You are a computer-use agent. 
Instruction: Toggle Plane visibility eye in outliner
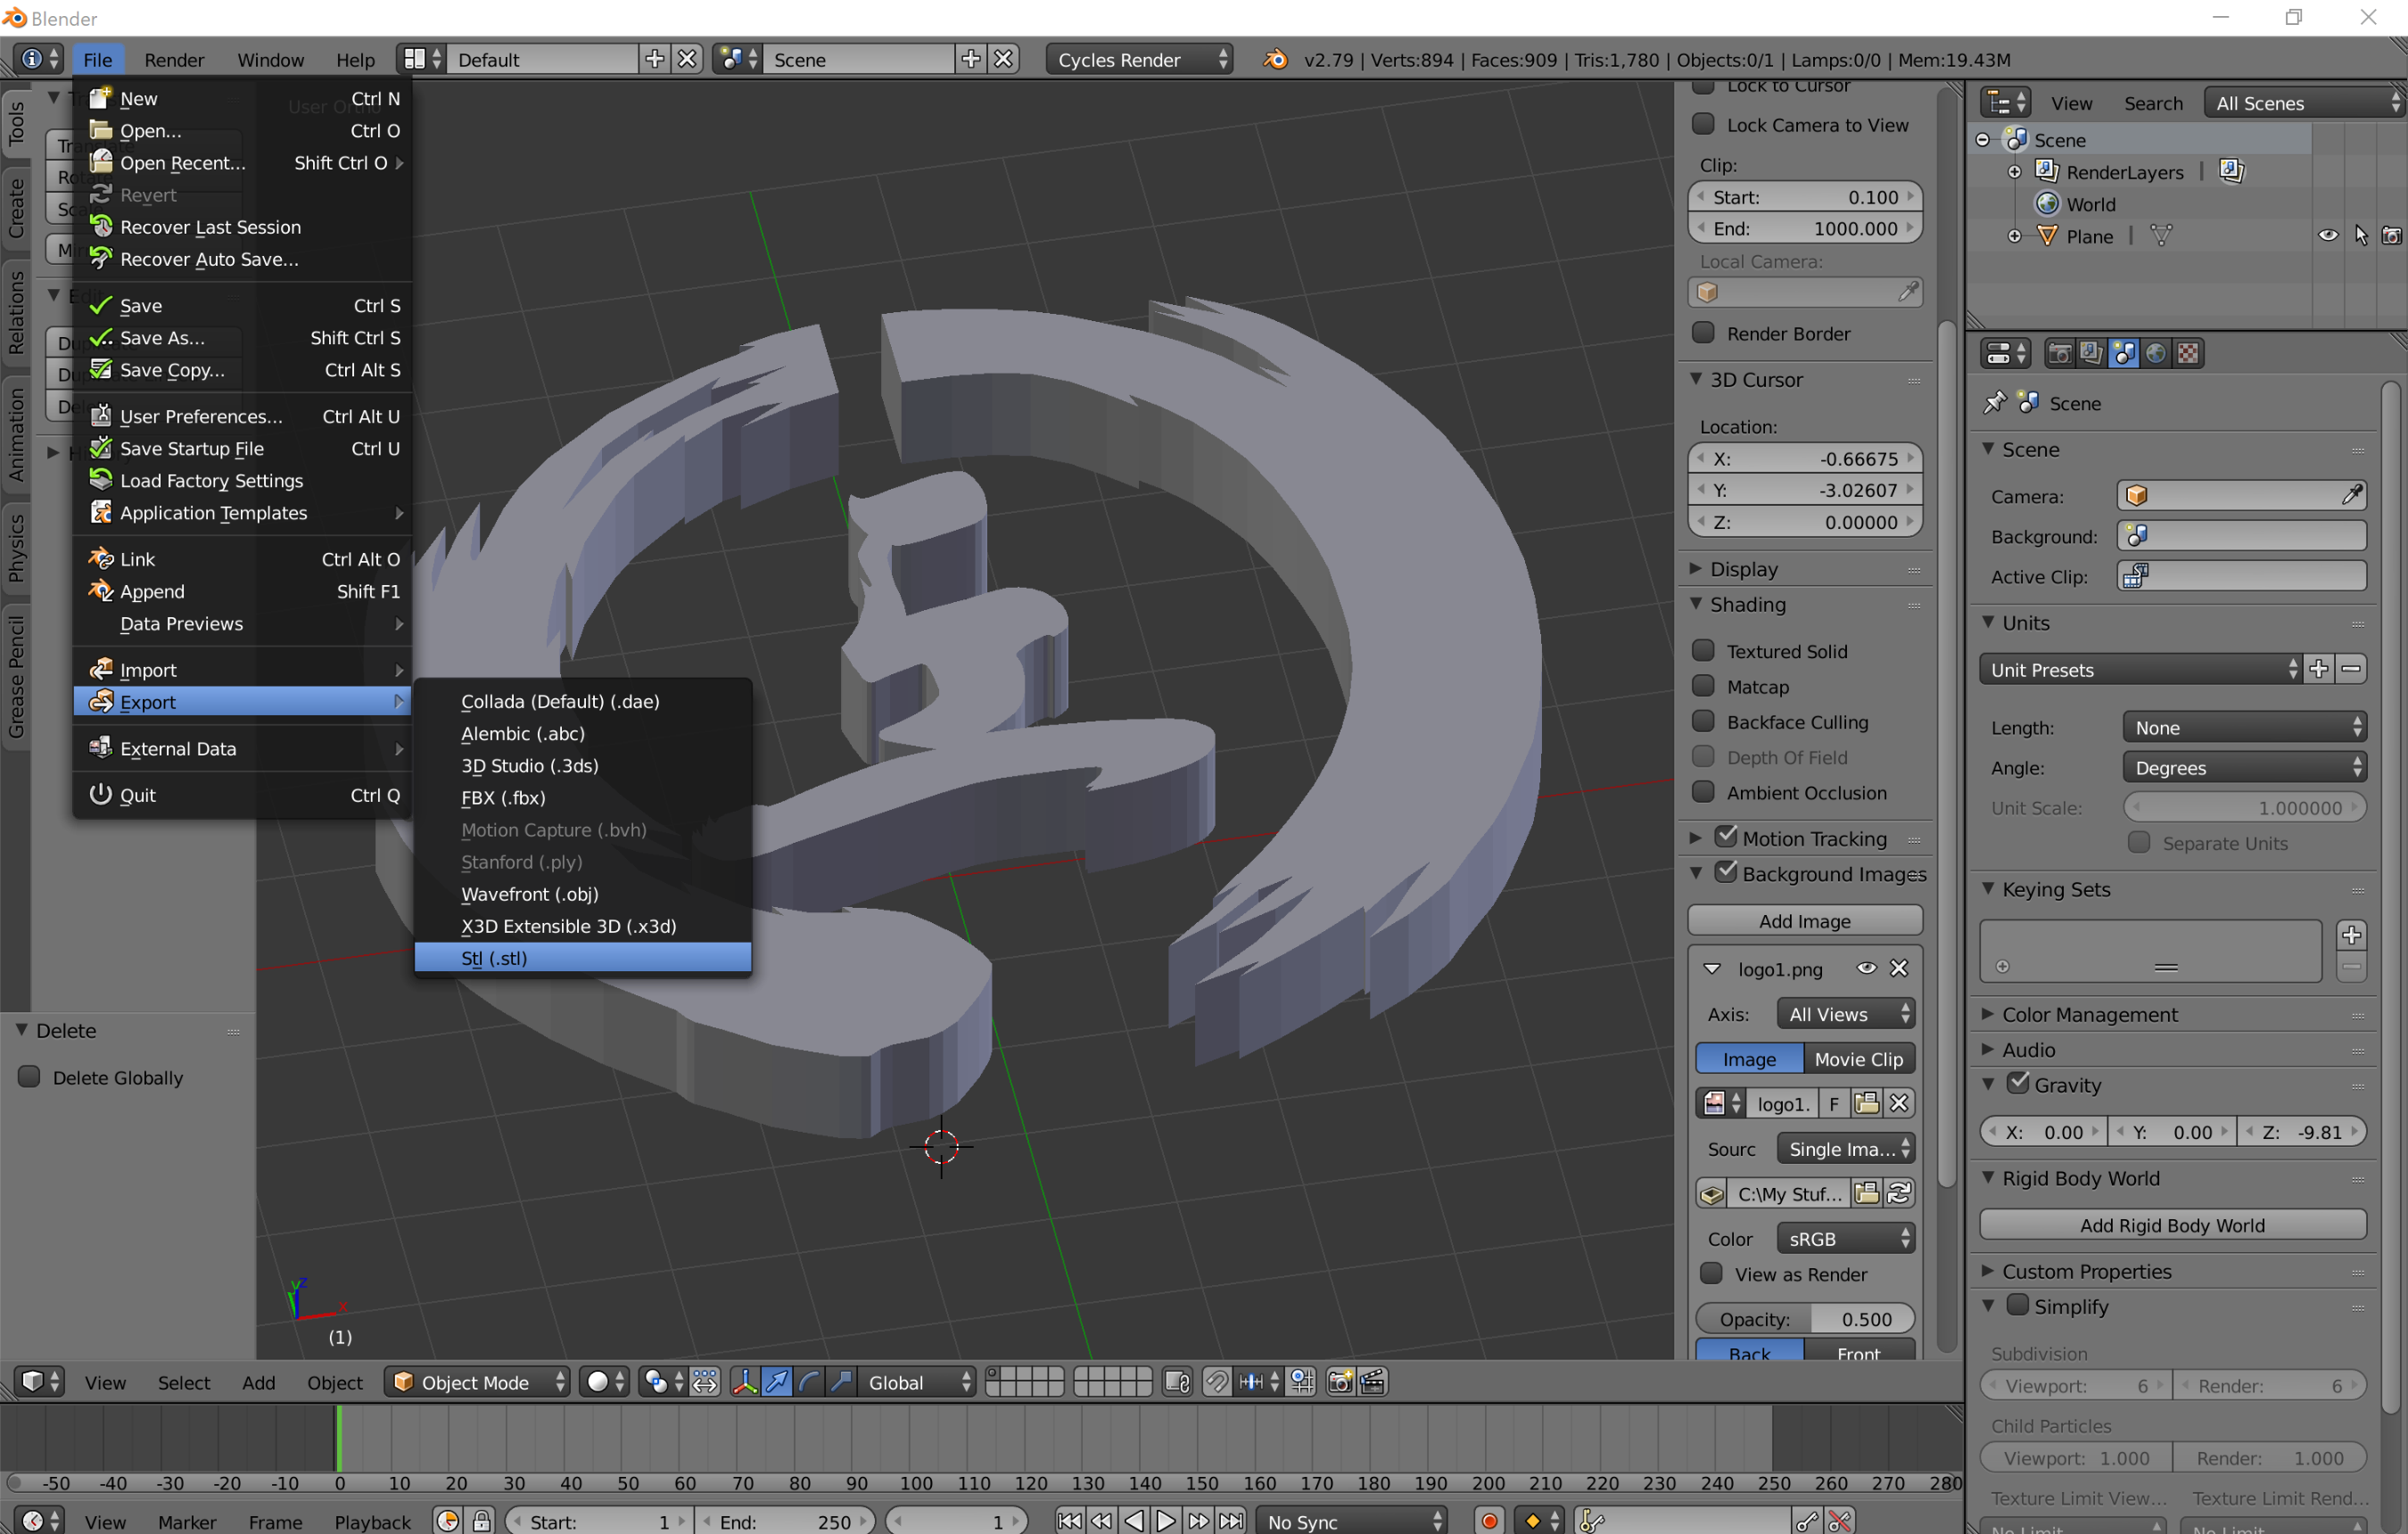[2327, 236]
